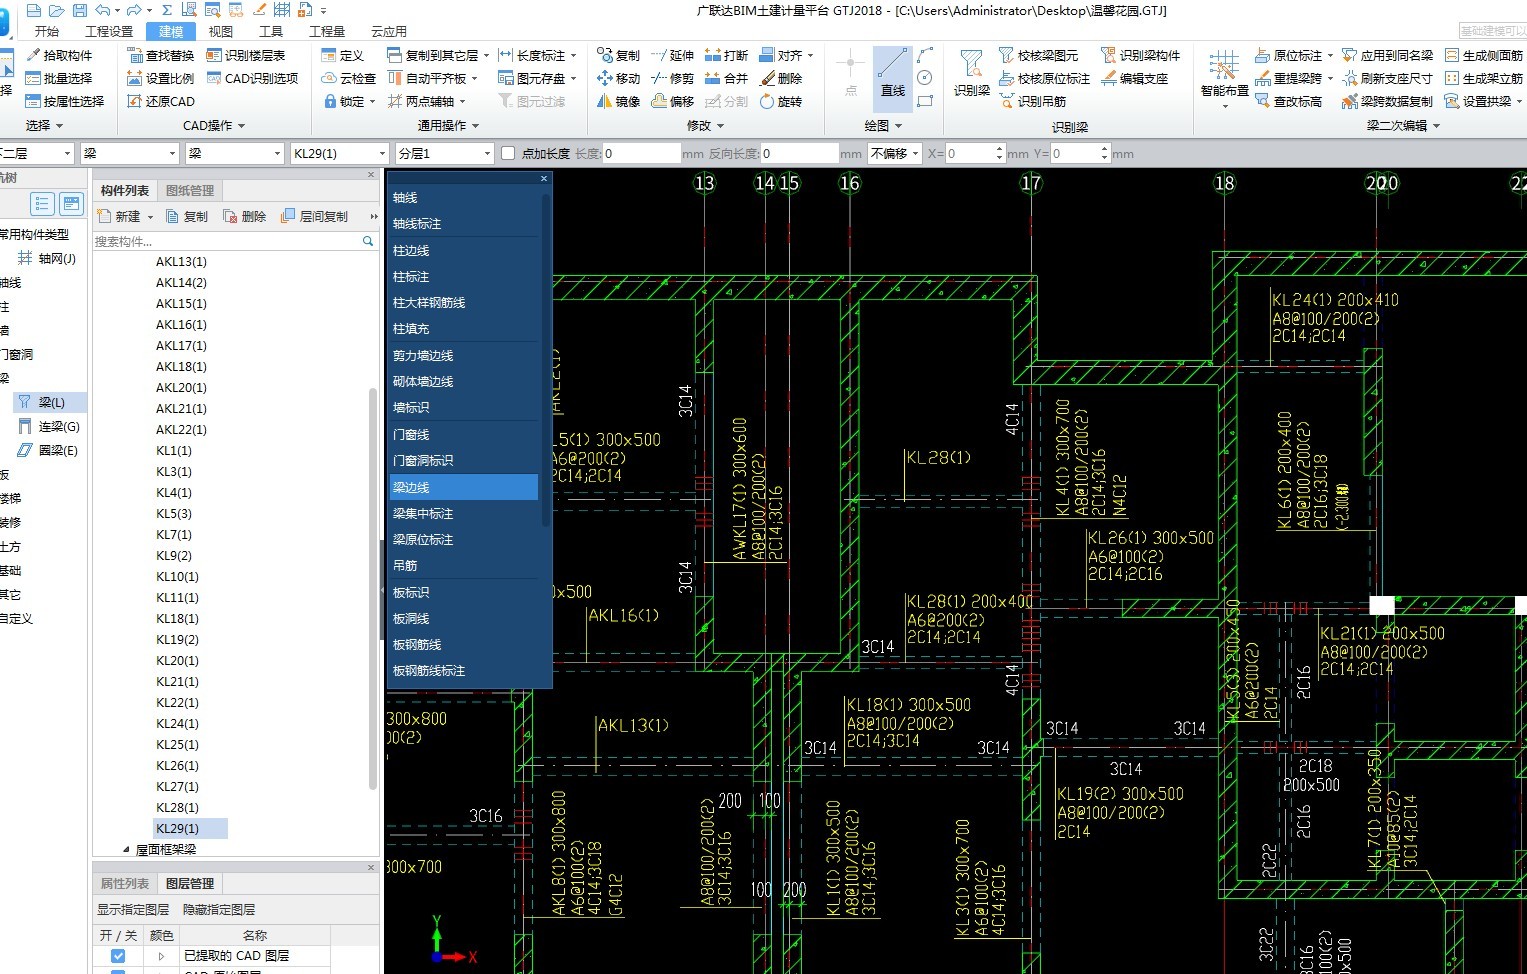The image size is (1527, 974).
Task: Click 设置比例 set scale tool
Action: pyautogui.click(x=161, y=78)
